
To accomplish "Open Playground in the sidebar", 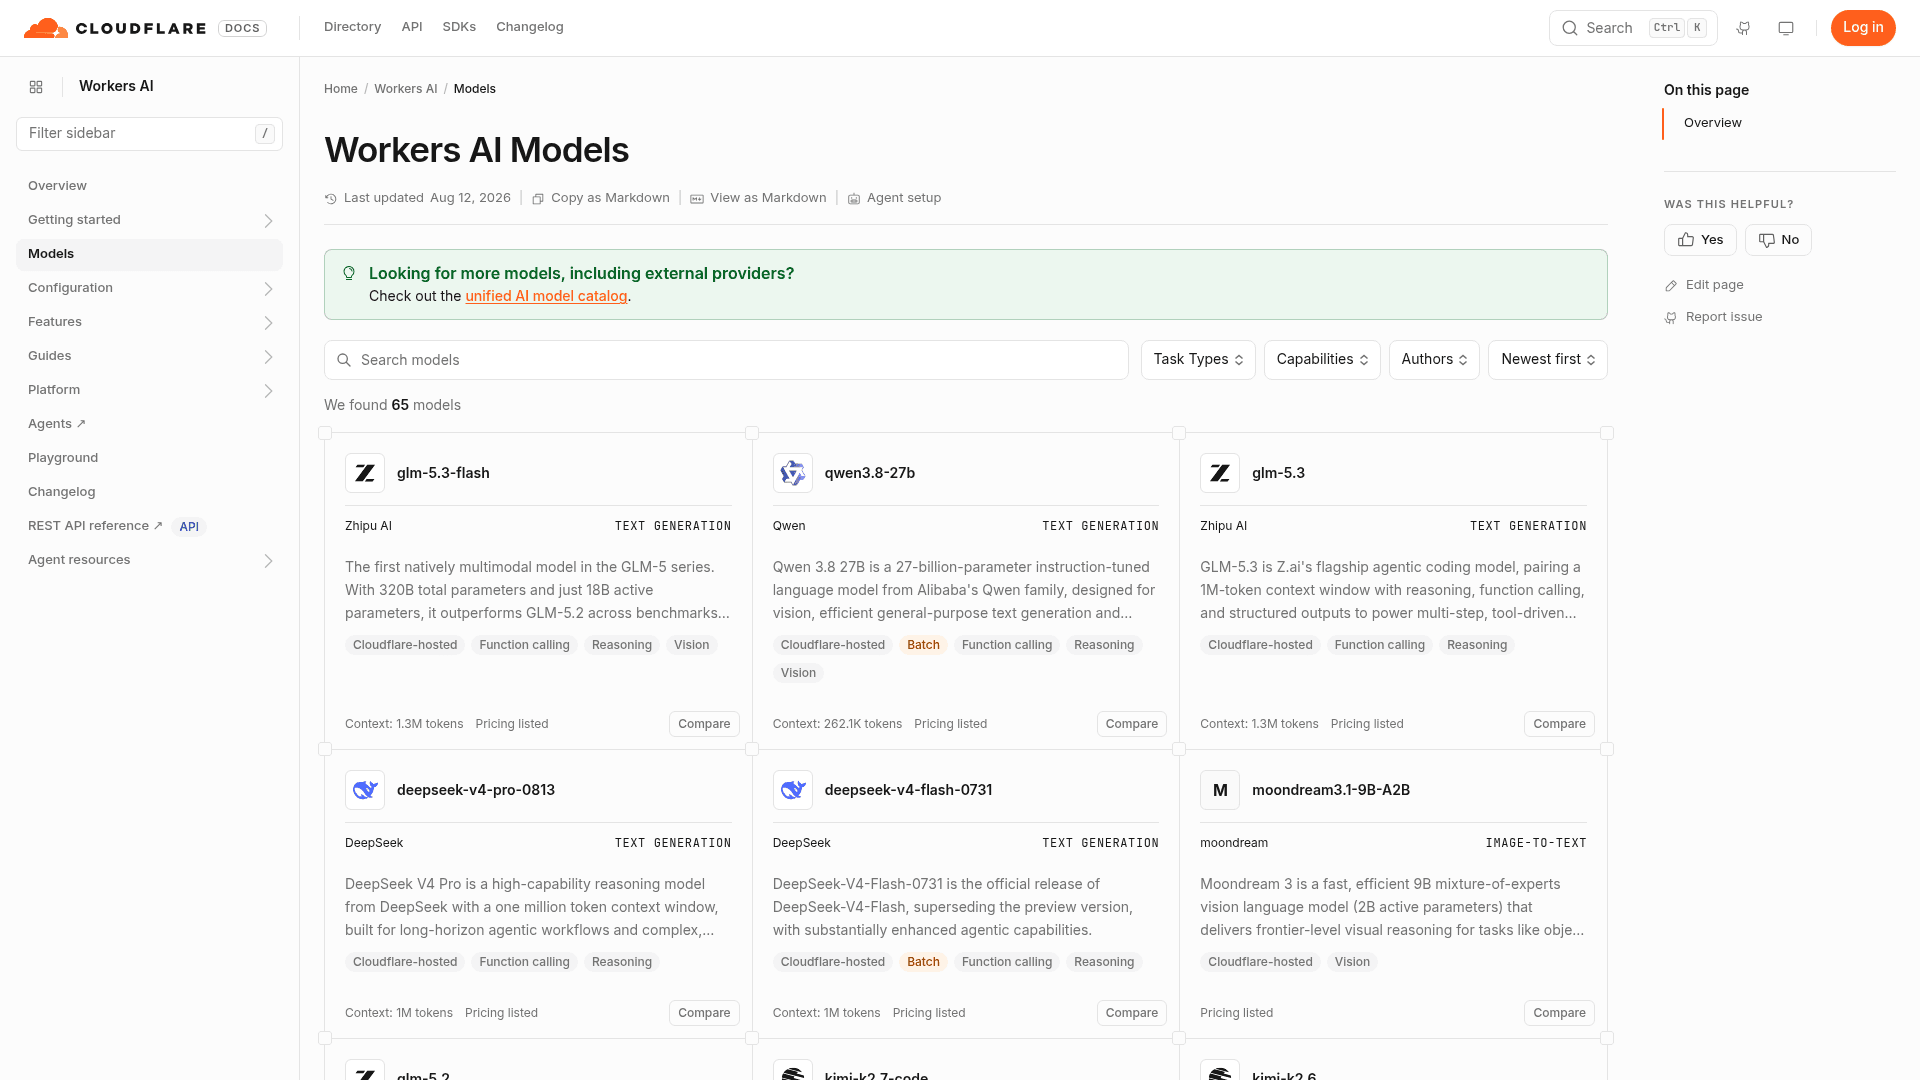I will 149,458.
